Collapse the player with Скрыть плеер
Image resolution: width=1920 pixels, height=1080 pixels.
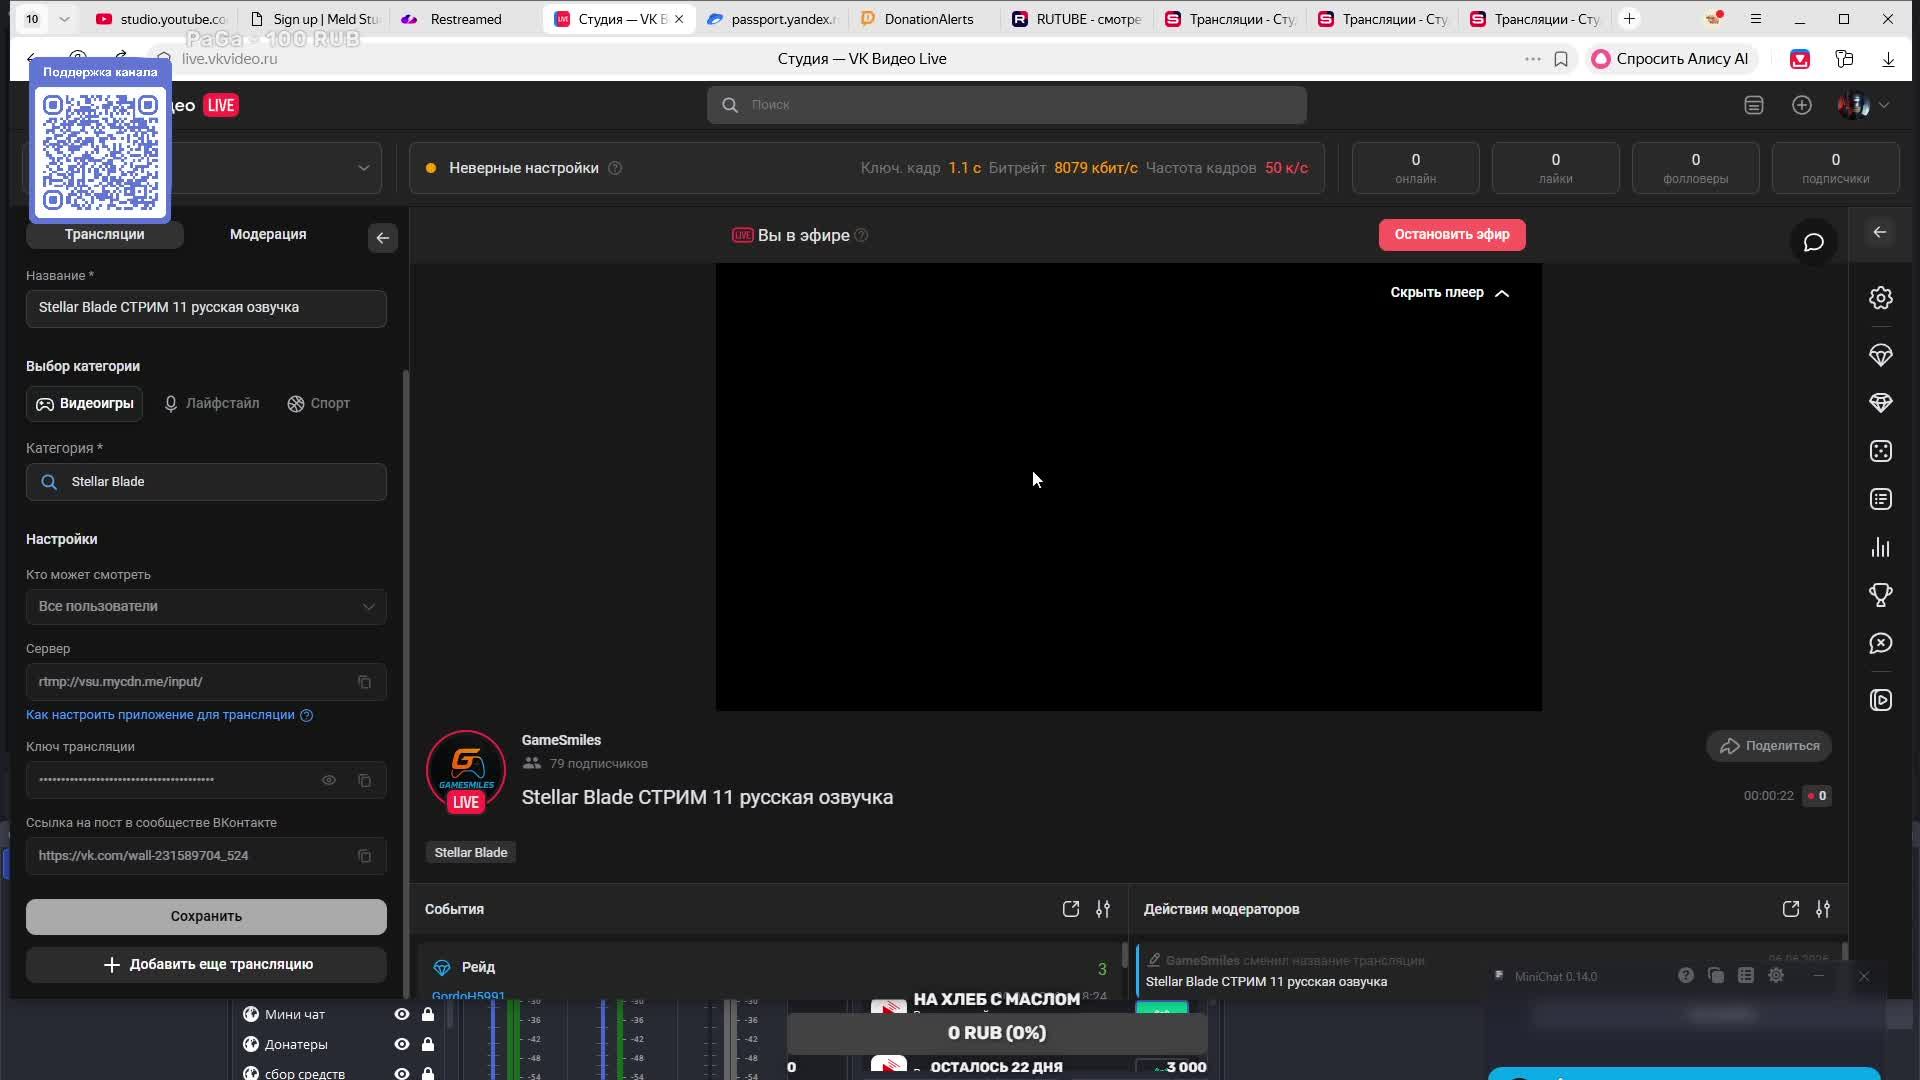pyautogui.click(x=1449, y=293)
